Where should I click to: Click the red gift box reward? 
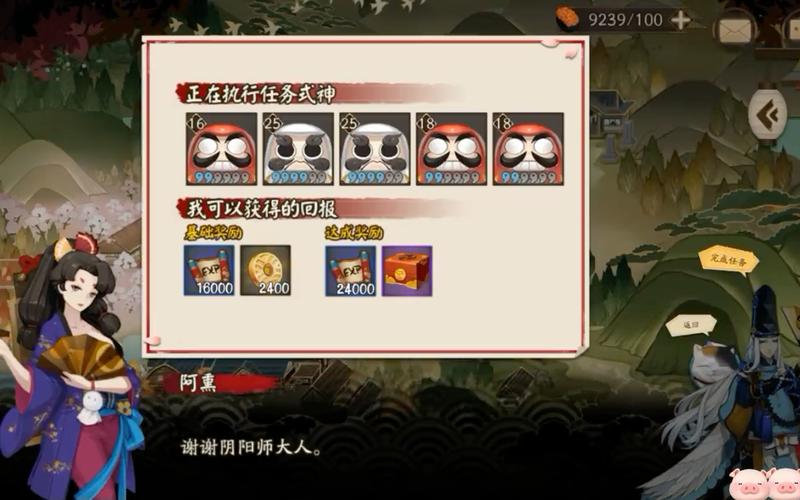407,270
